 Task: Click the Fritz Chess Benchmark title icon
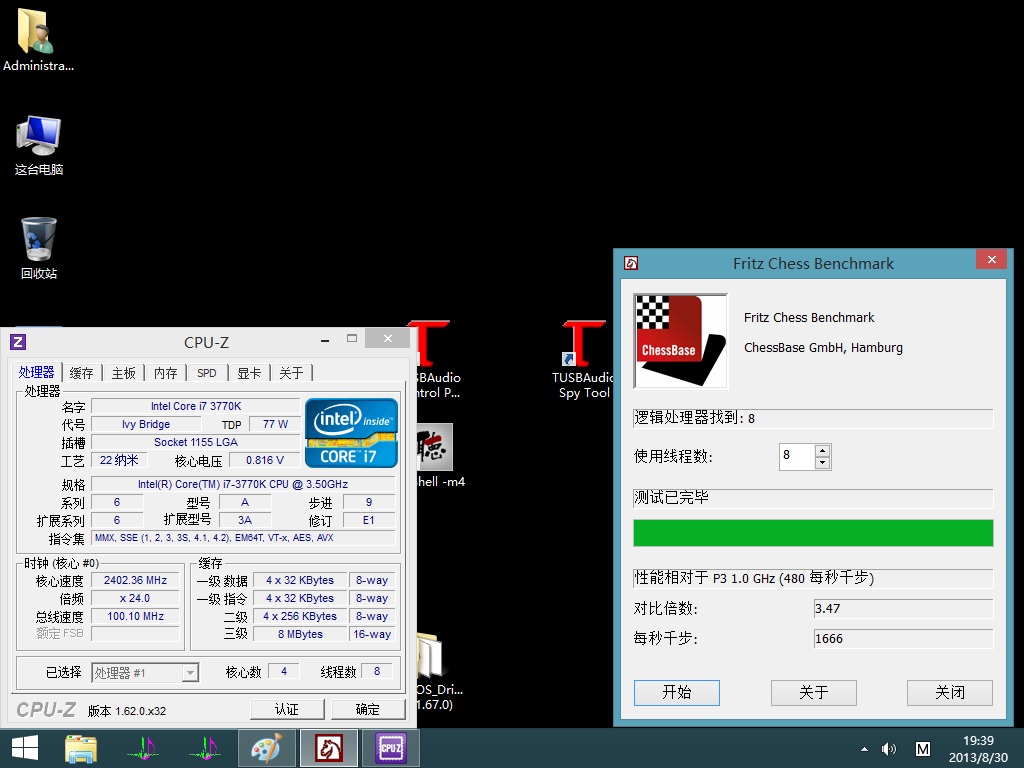[631, 263]
